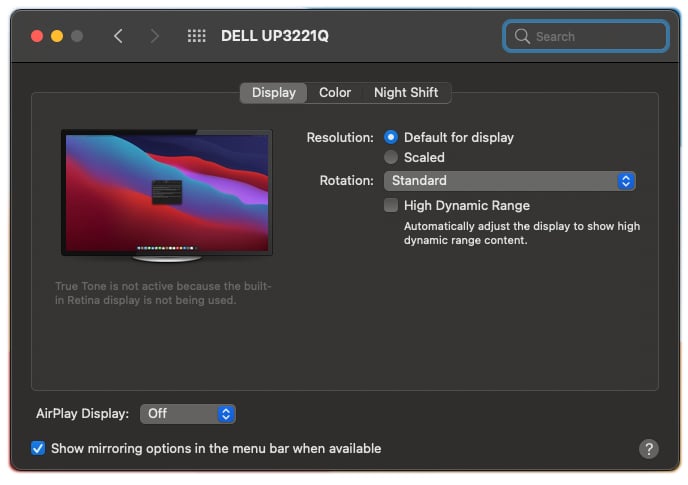Close the window with the red button
Screen dimensions: 688x485
coord(37,36)
